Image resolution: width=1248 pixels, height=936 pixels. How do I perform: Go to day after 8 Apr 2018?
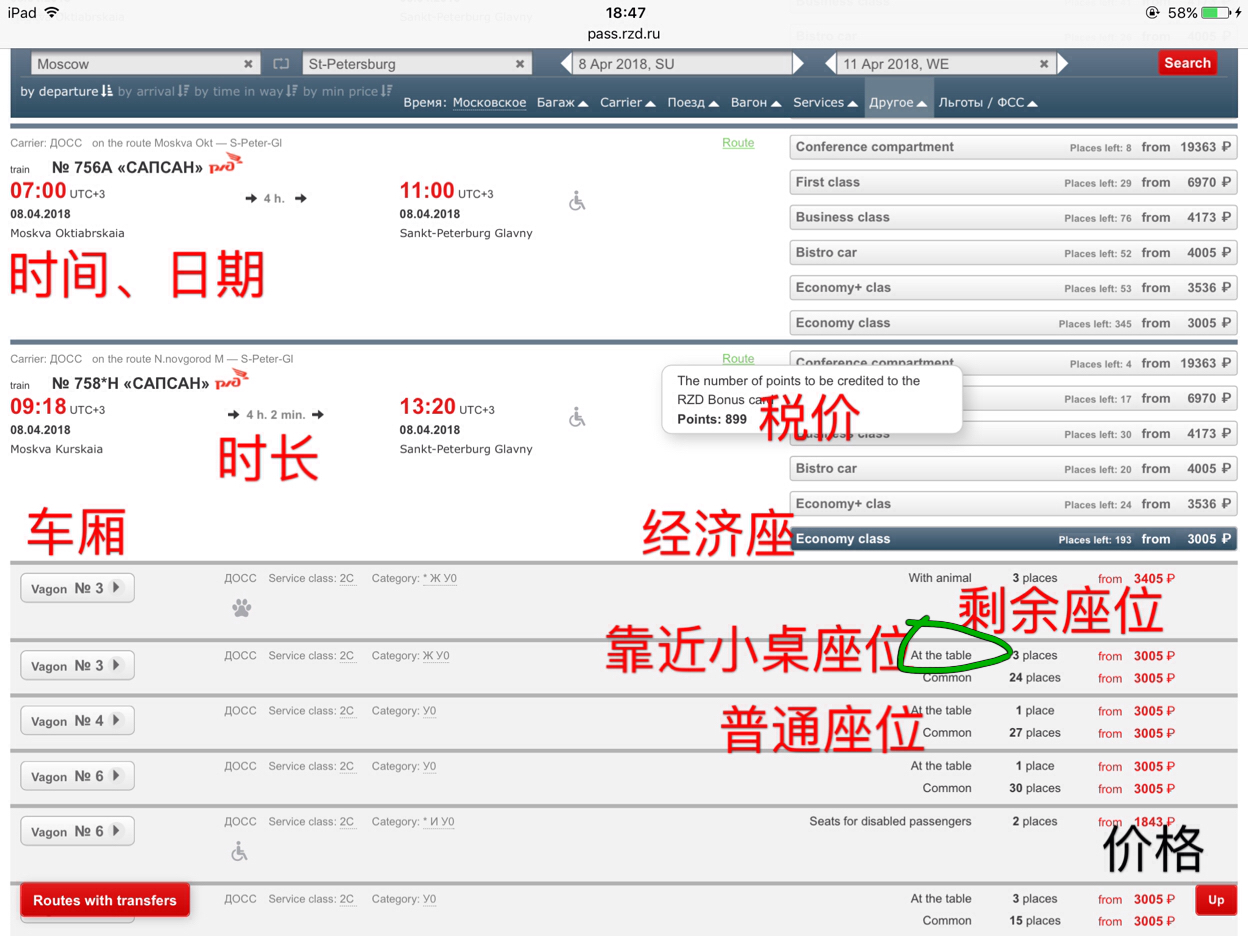(x=798, y=64)
